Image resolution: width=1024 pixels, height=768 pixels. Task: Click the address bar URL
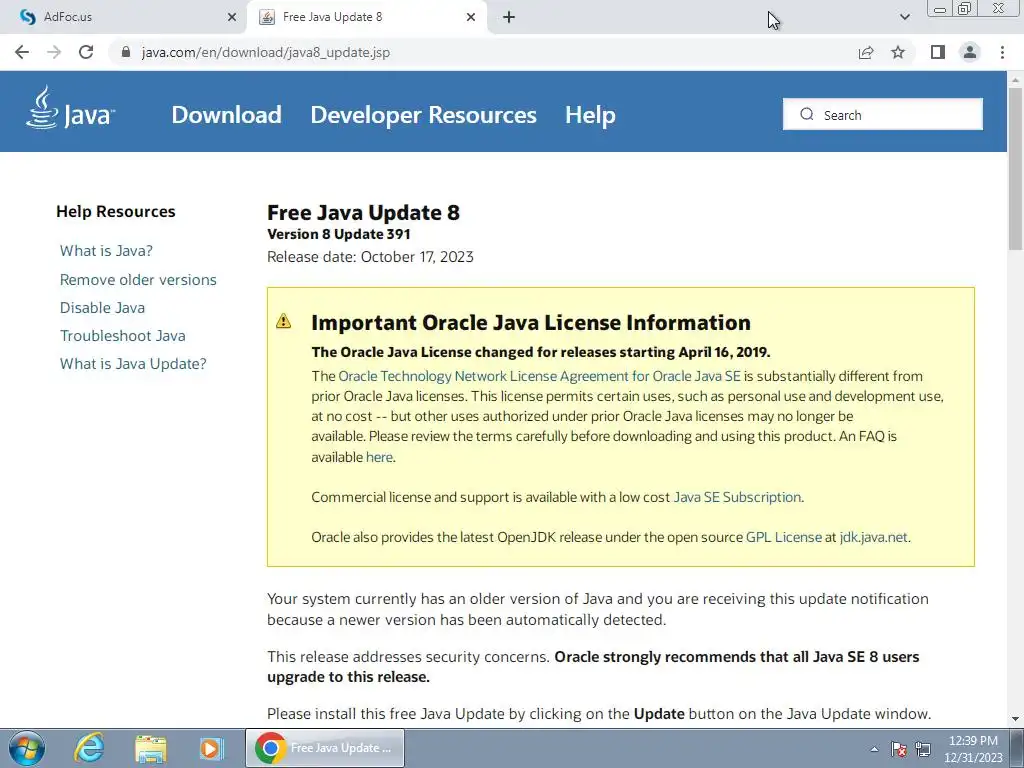coord(266,52)
